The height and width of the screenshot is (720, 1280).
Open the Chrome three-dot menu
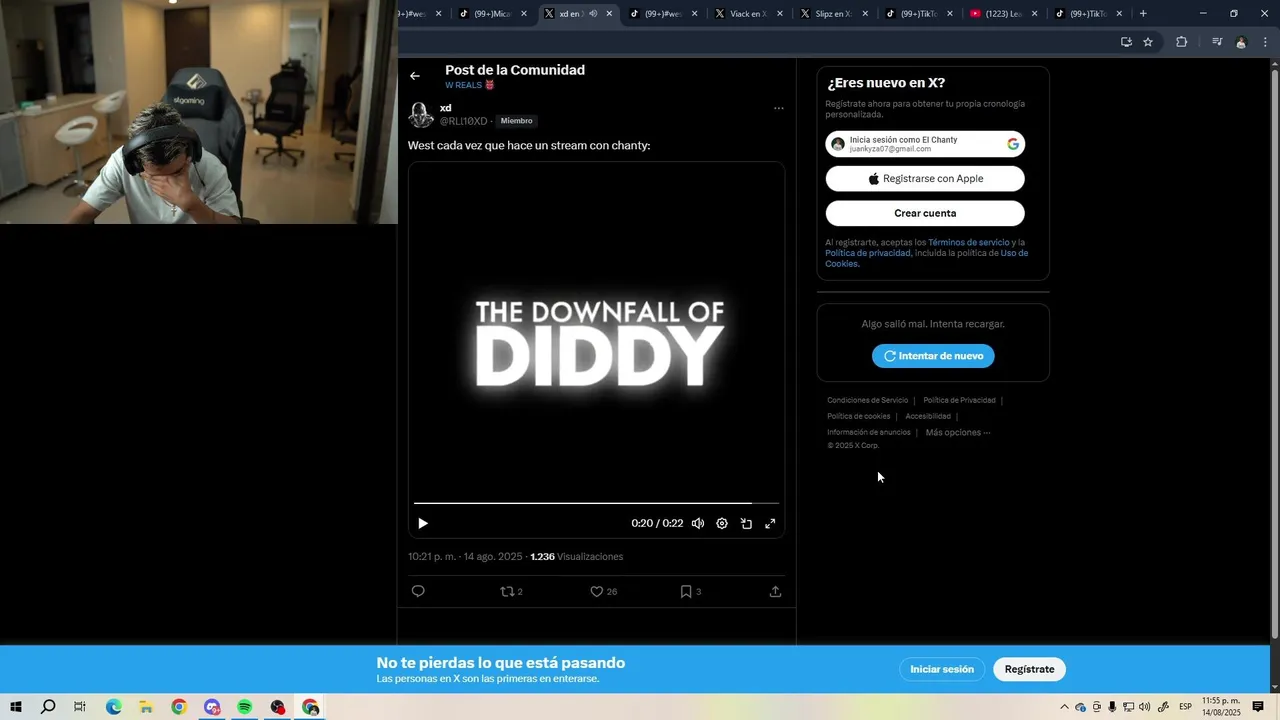point(1265,42)
